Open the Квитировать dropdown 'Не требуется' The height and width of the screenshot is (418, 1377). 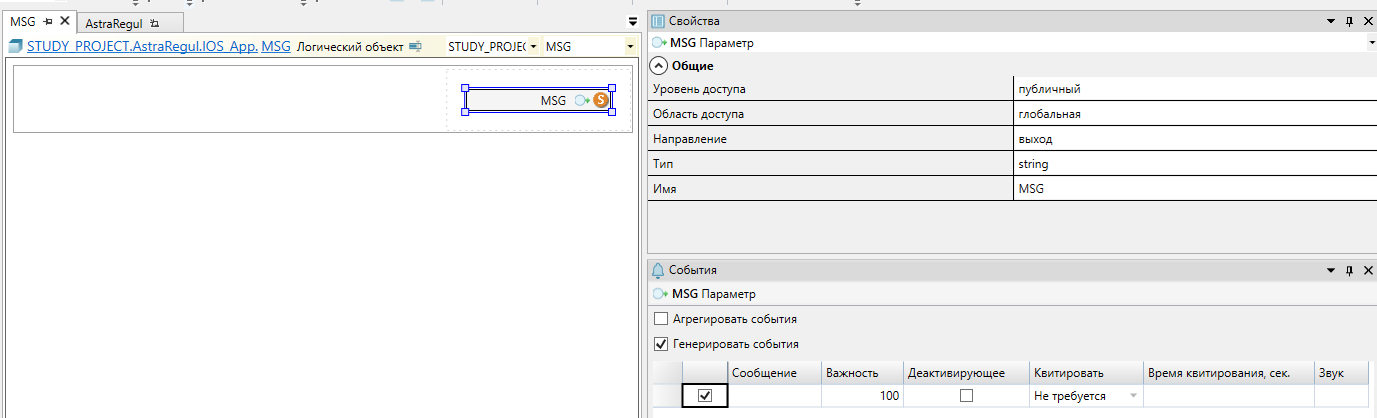[1086, 396]
